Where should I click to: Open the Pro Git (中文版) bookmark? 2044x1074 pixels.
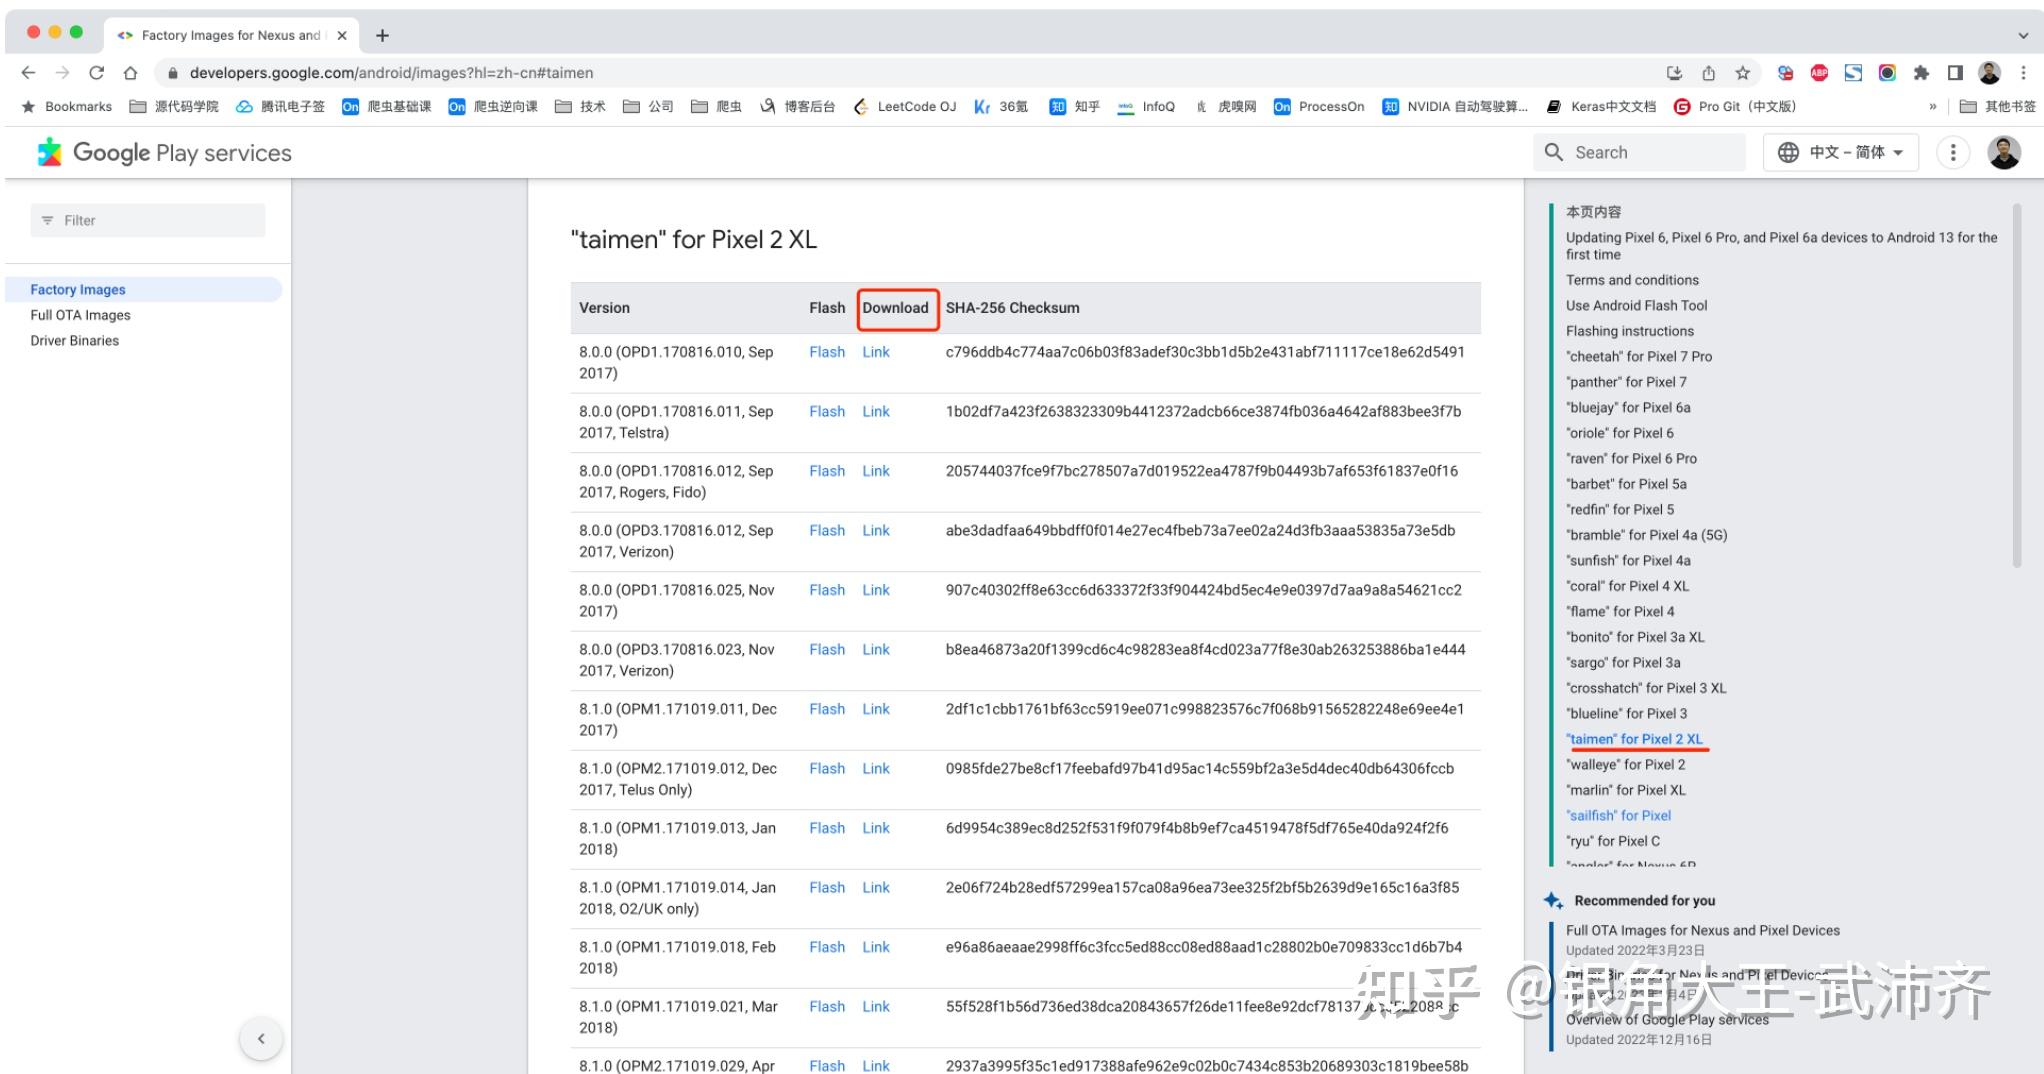click(x=1735, y=106)
